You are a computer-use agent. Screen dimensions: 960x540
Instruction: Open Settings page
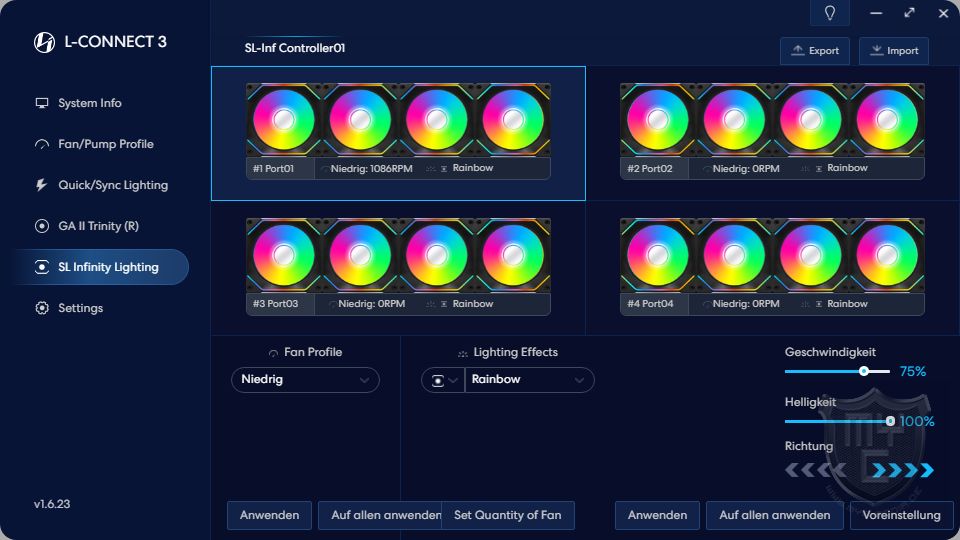coord(80,308)
